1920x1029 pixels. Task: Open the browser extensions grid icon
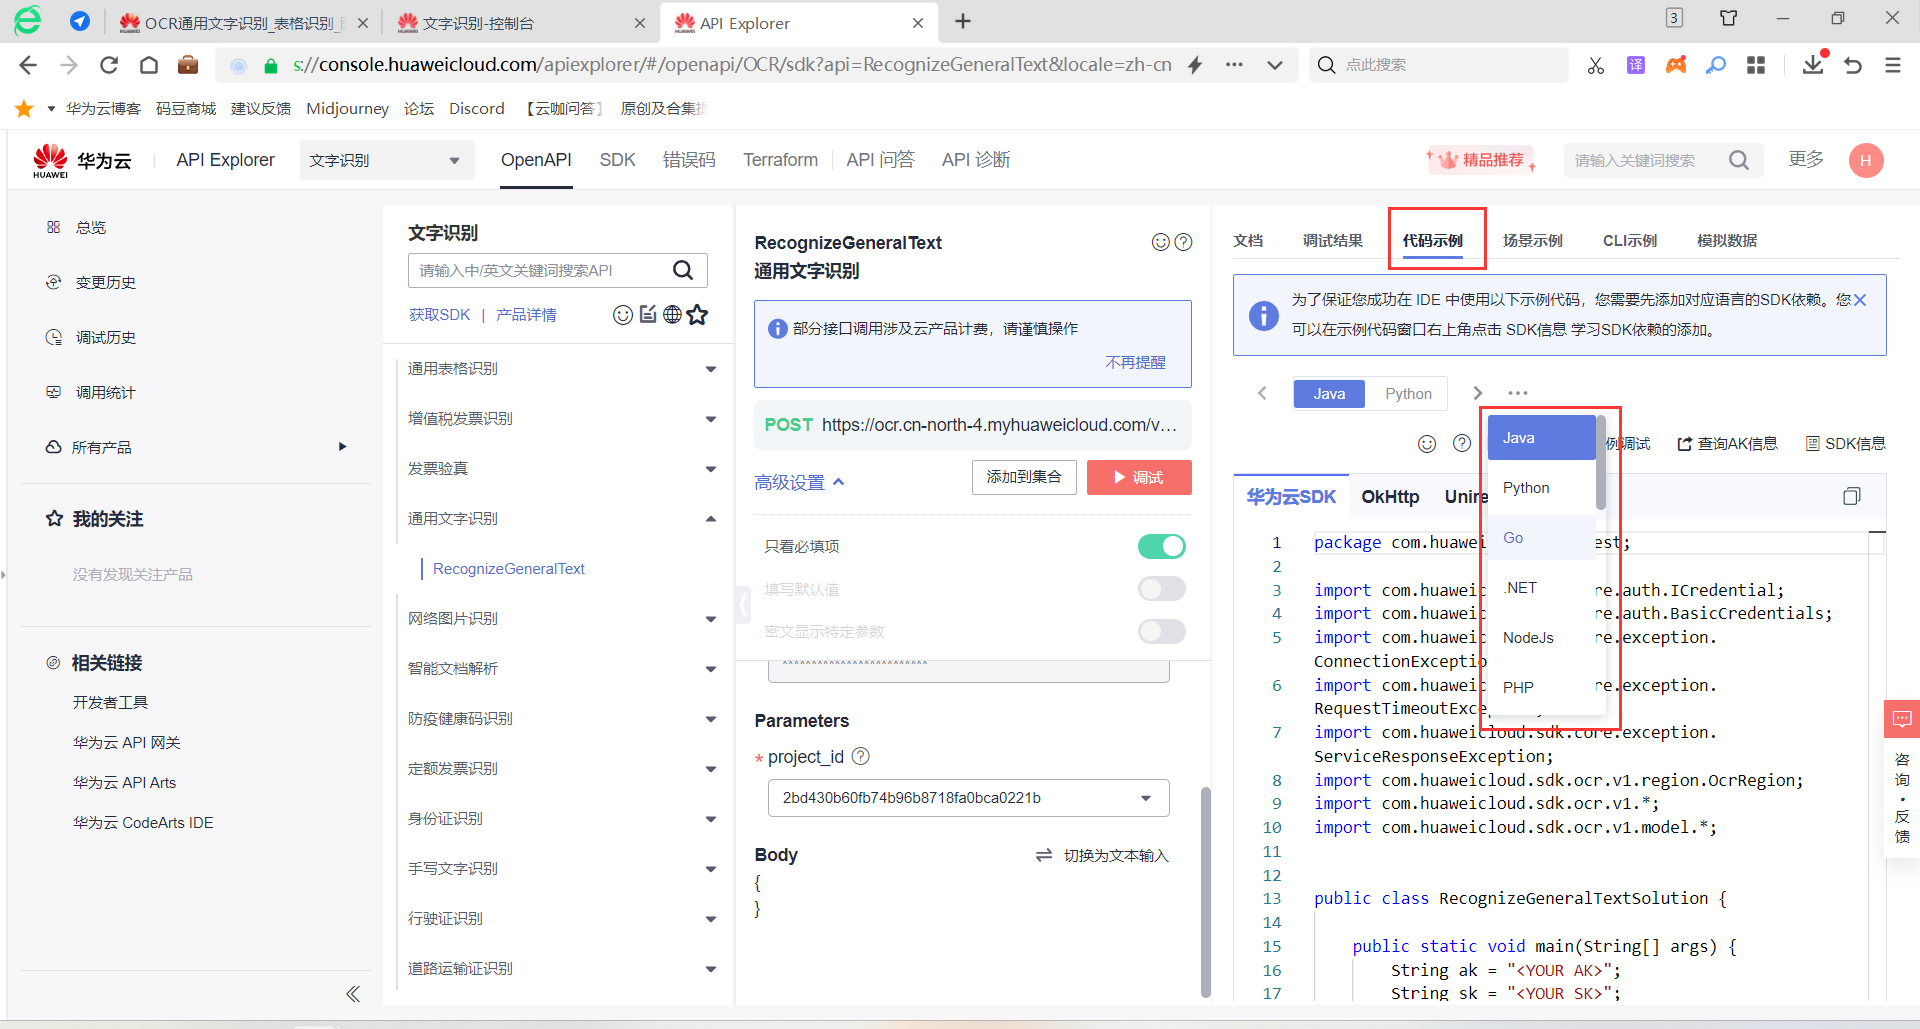[1756, 65]
